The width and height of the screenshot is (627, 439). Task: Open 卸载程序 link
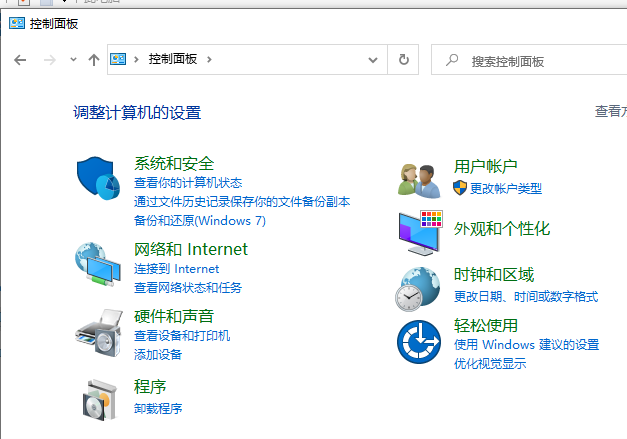coord(158,408)
